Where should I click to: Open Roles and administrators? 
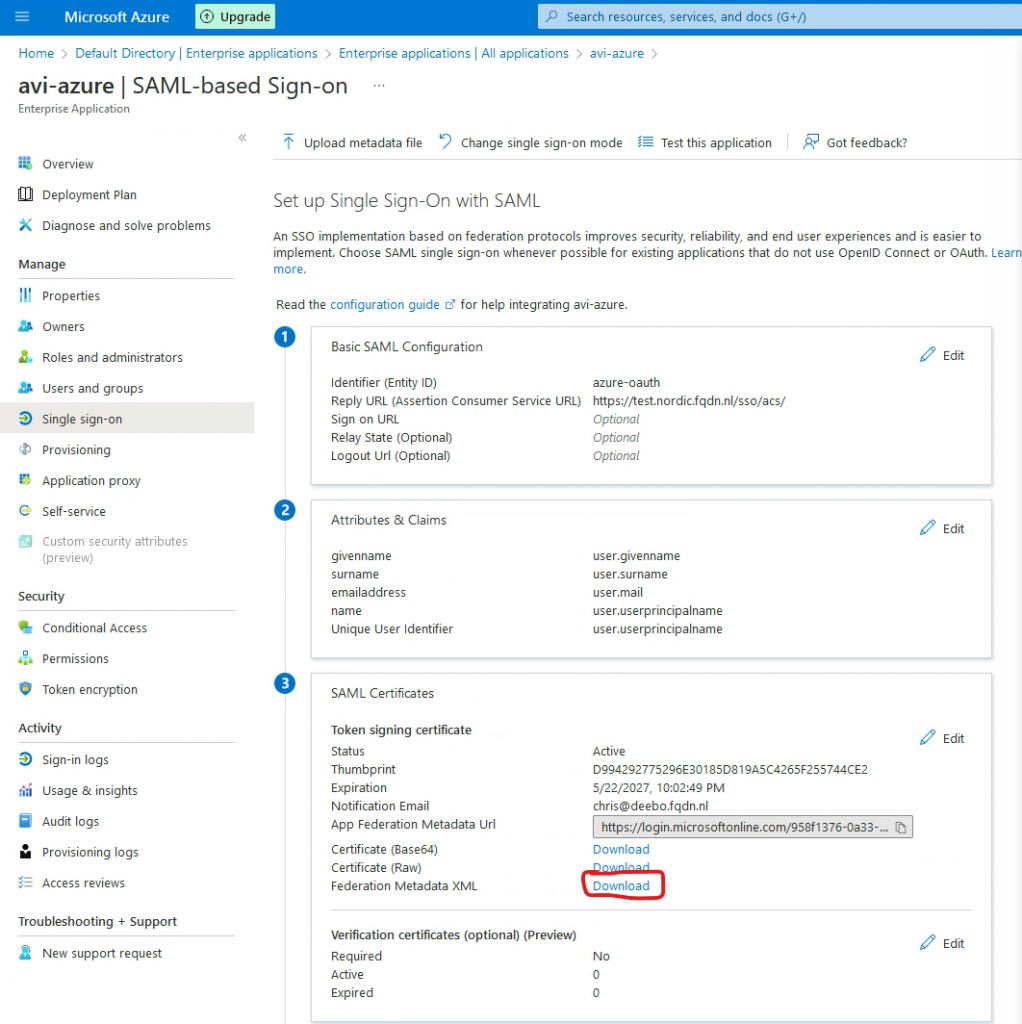pyautogui.click(x=112, y=357)
